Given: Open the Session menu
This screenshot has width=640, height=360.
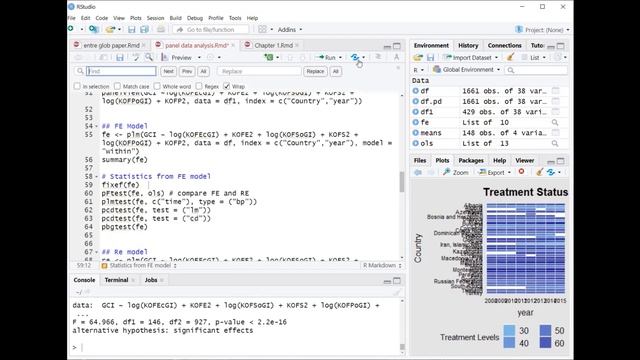Looking at the screenshot, I should [155, 18].
